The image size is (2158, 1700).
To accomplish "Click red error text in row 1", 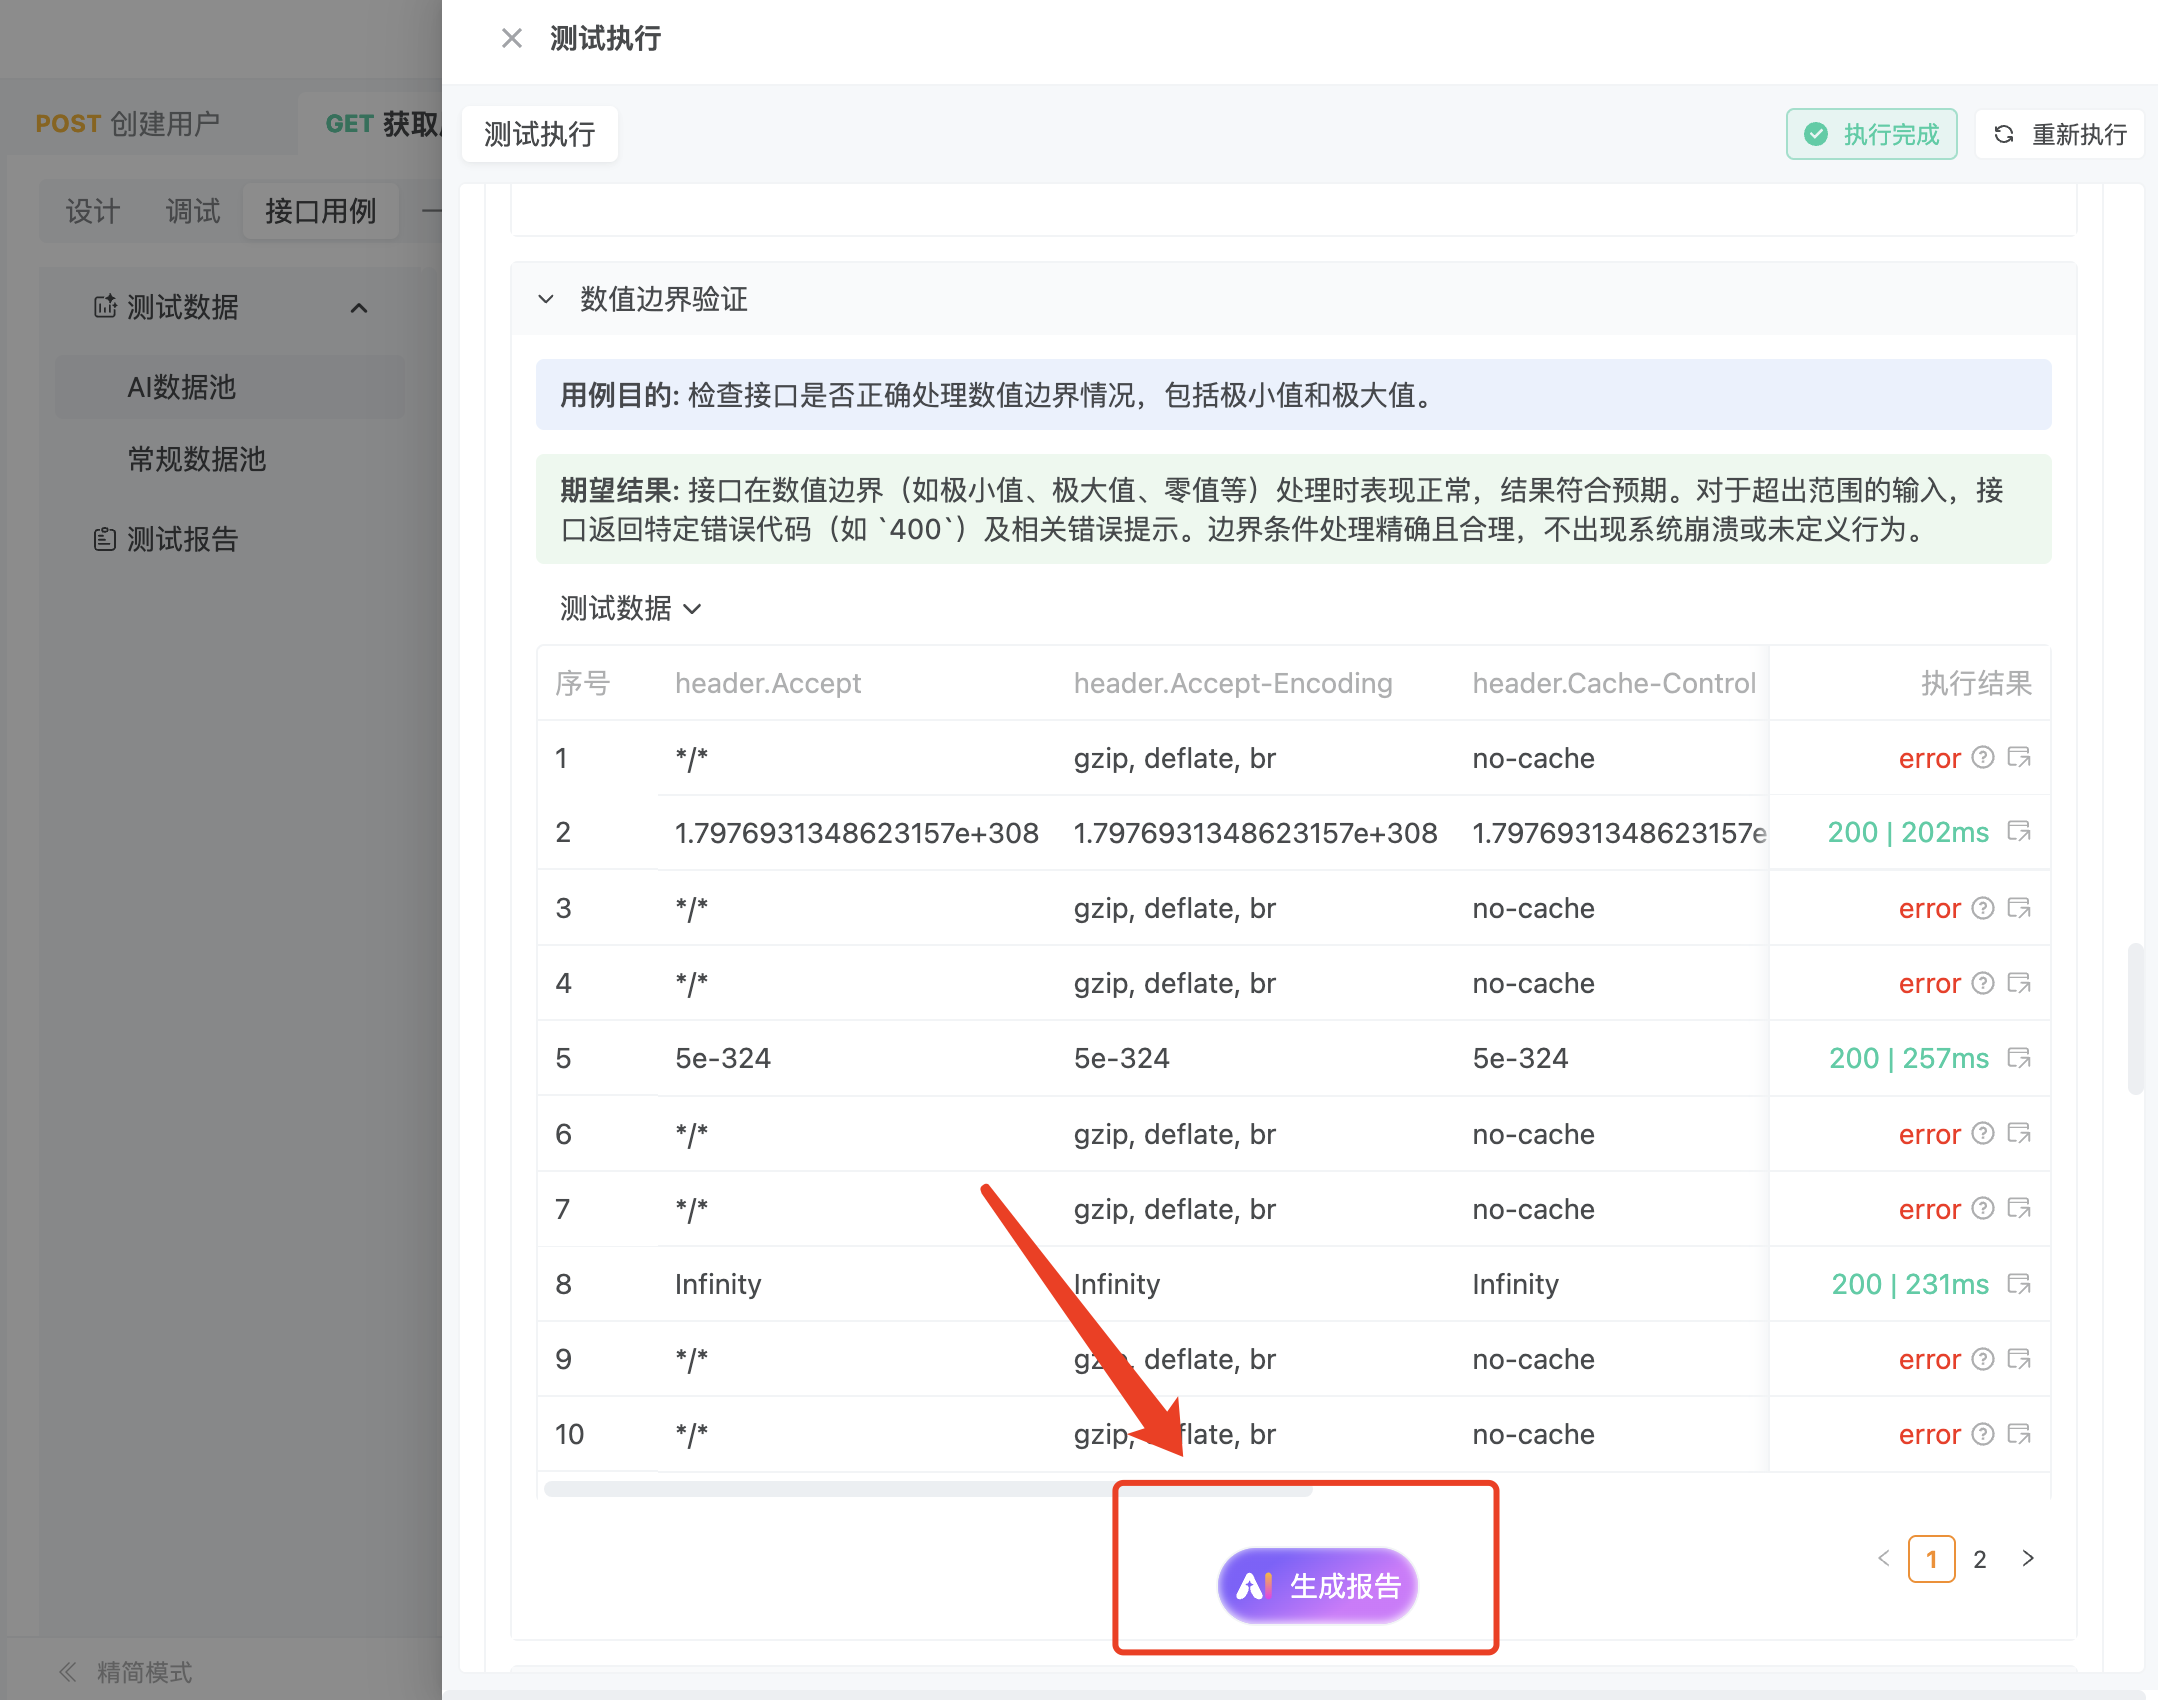I will [x=1929, y=758].
